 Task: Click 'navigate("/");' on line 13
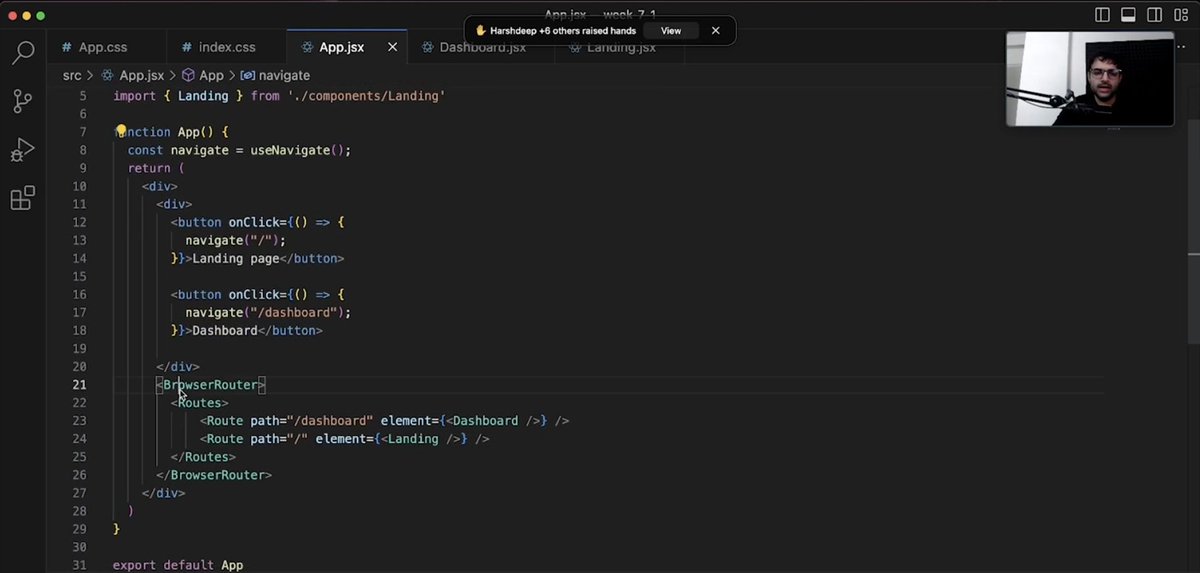236,240
